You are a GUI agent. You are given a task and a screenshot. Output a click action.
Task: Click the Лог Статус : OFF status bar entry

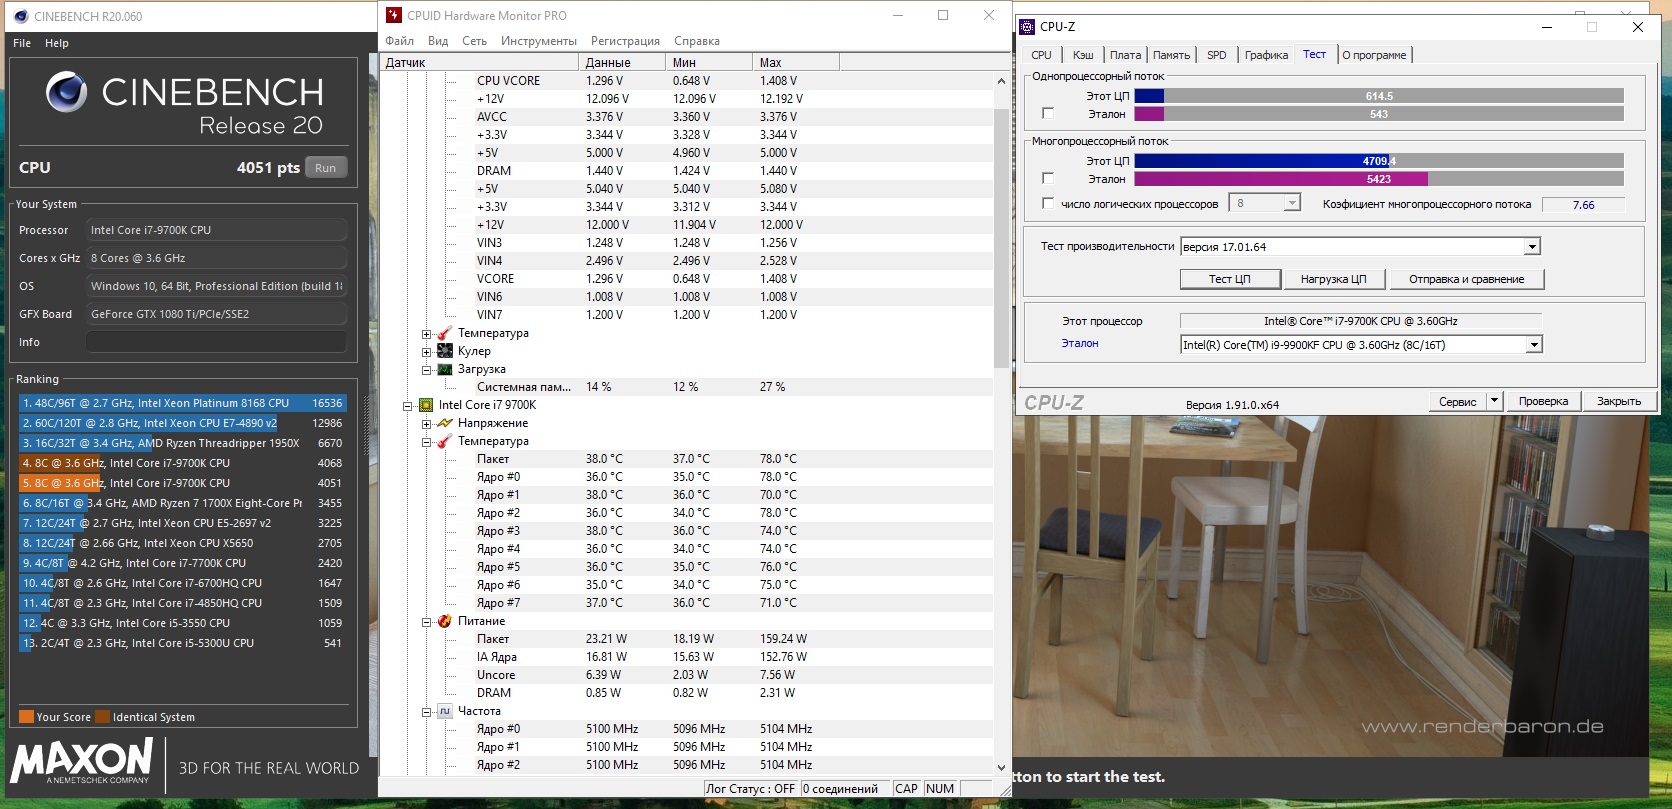(750, 789)
